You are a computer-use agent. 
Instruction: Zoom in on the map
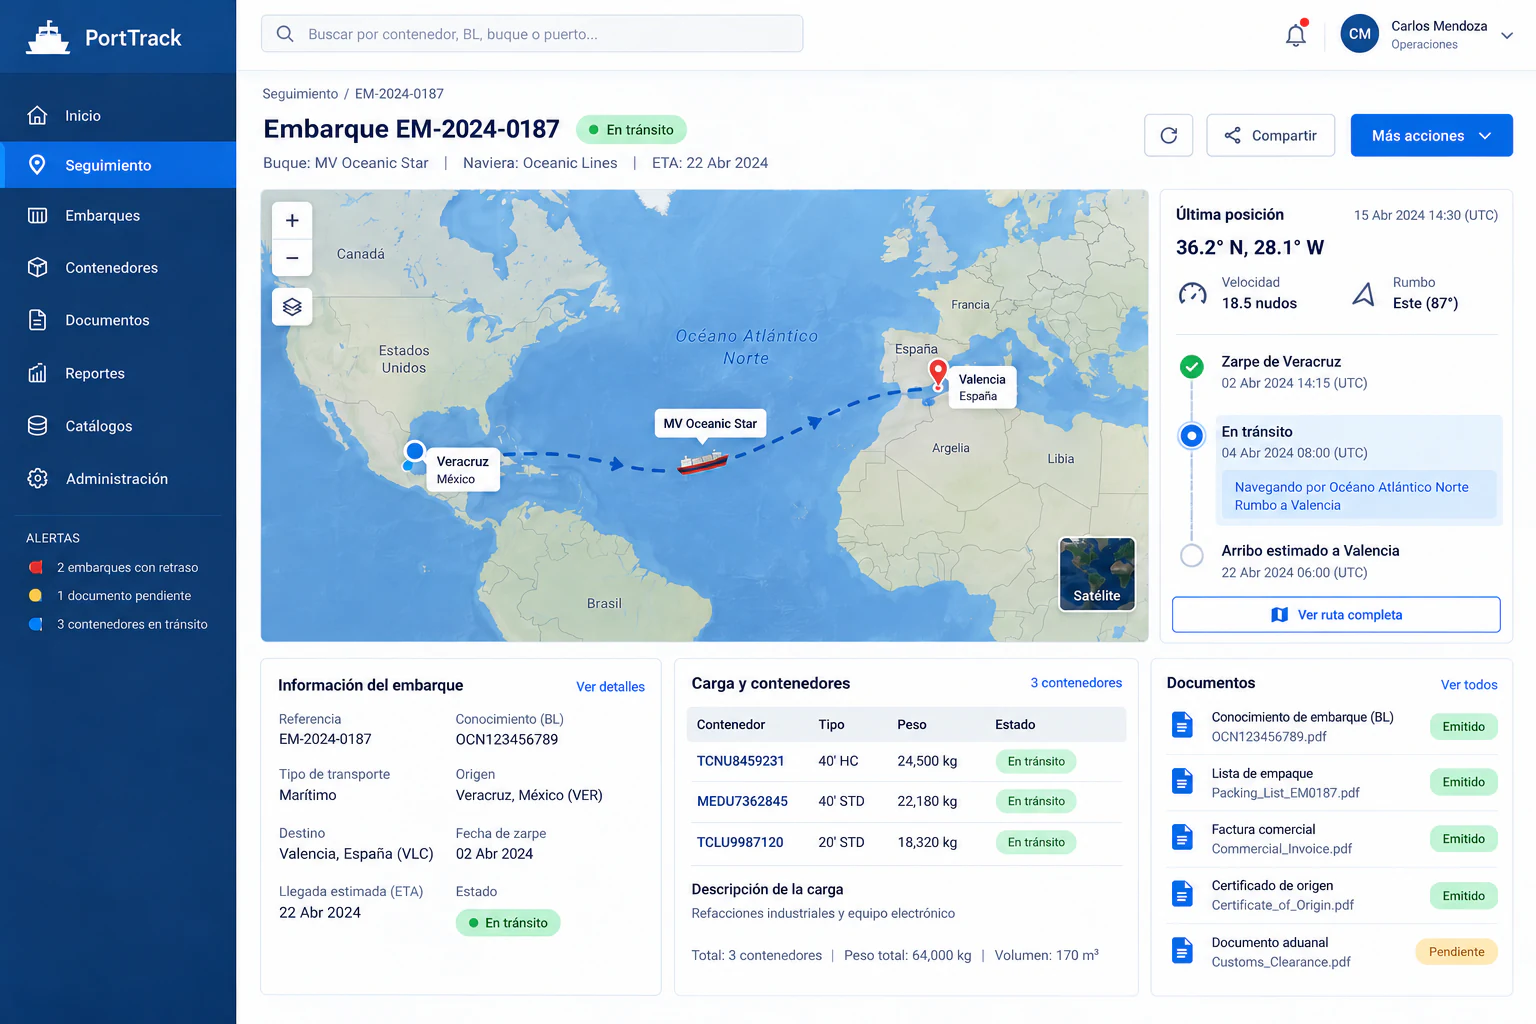(x=292, y=220)
